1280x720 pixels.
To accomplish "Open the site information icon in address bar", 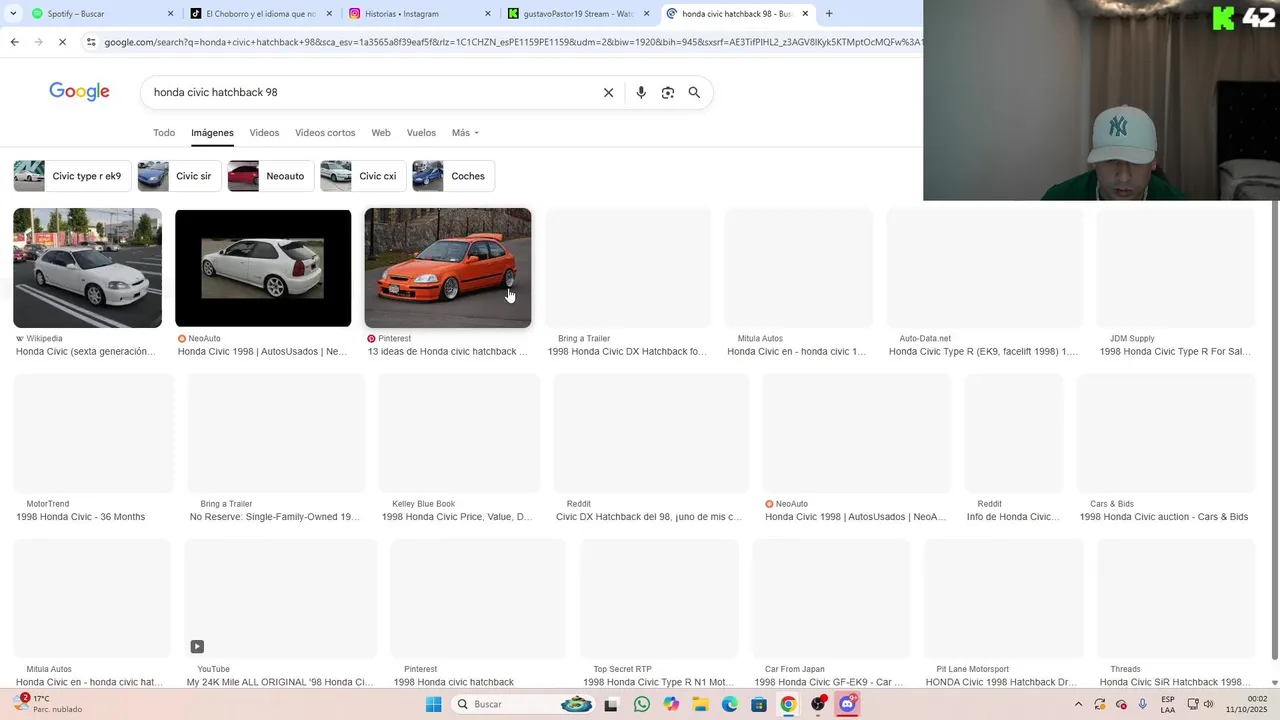I will click(x=91, y=42).
